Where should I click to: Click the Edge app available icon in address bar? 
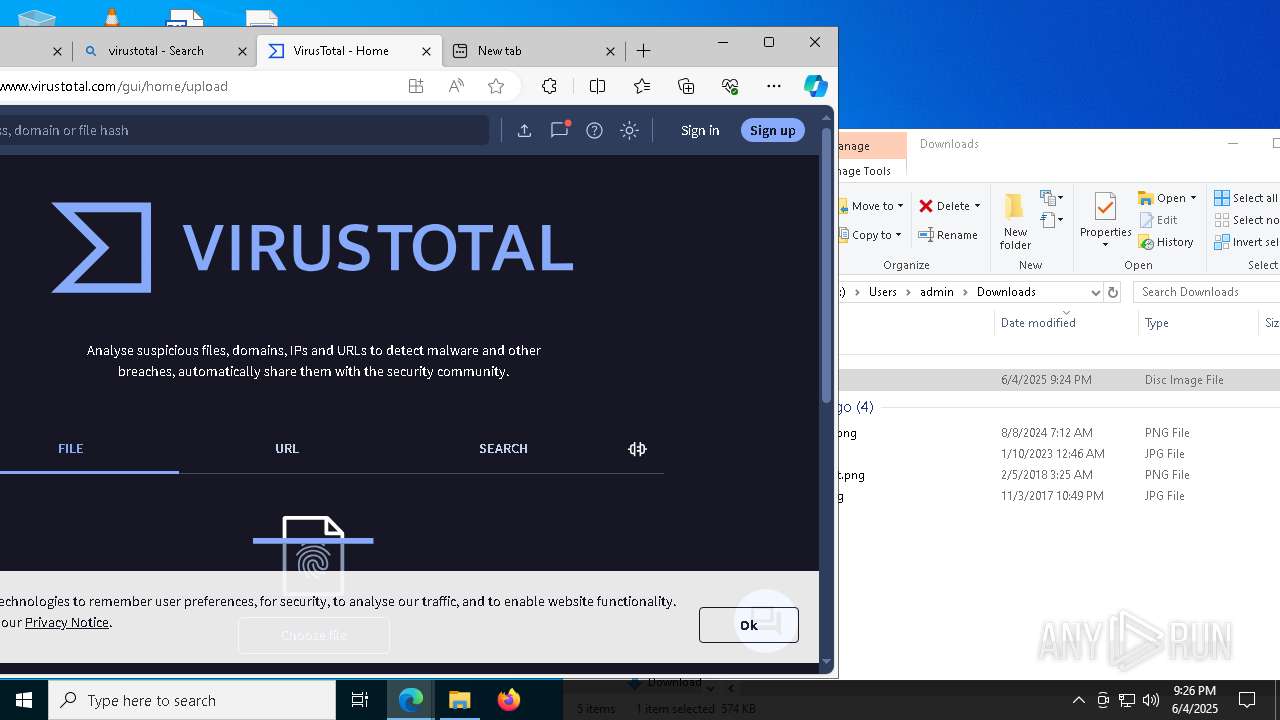(416, 86)
